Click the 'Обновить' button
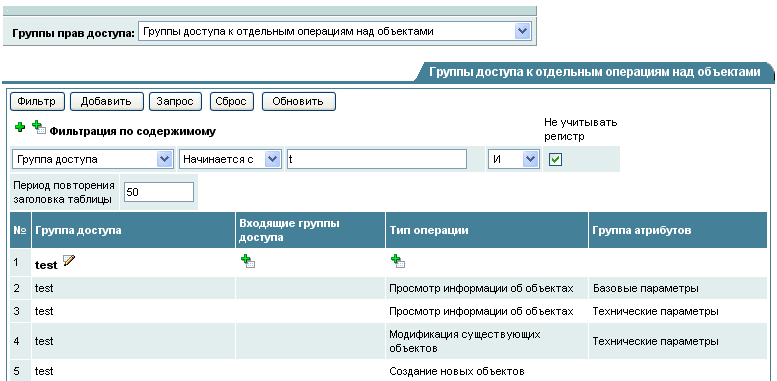 (x=298, y=102)
